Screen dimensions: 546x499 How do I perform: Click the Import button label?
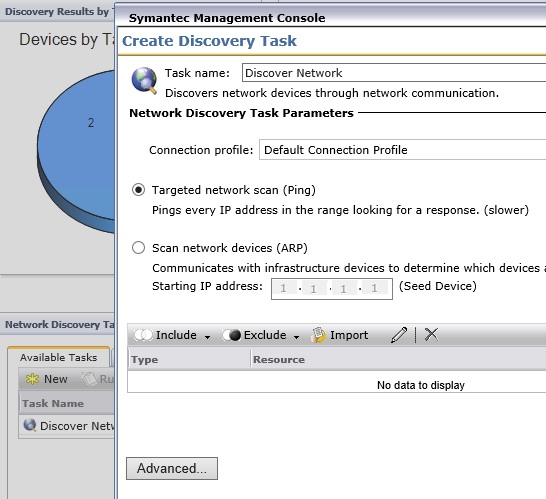[x=349, y=335]
